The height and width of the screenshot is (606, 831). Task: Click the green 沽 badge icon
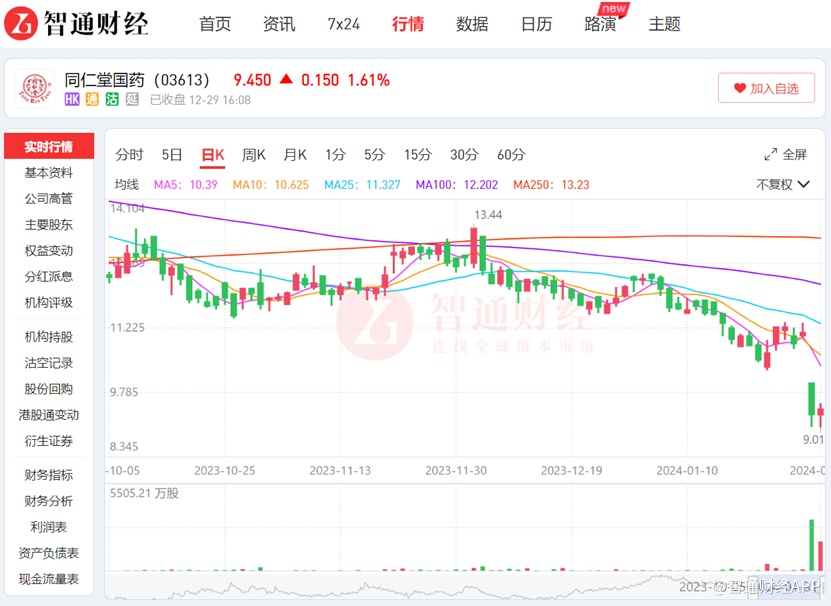[112, 99]
